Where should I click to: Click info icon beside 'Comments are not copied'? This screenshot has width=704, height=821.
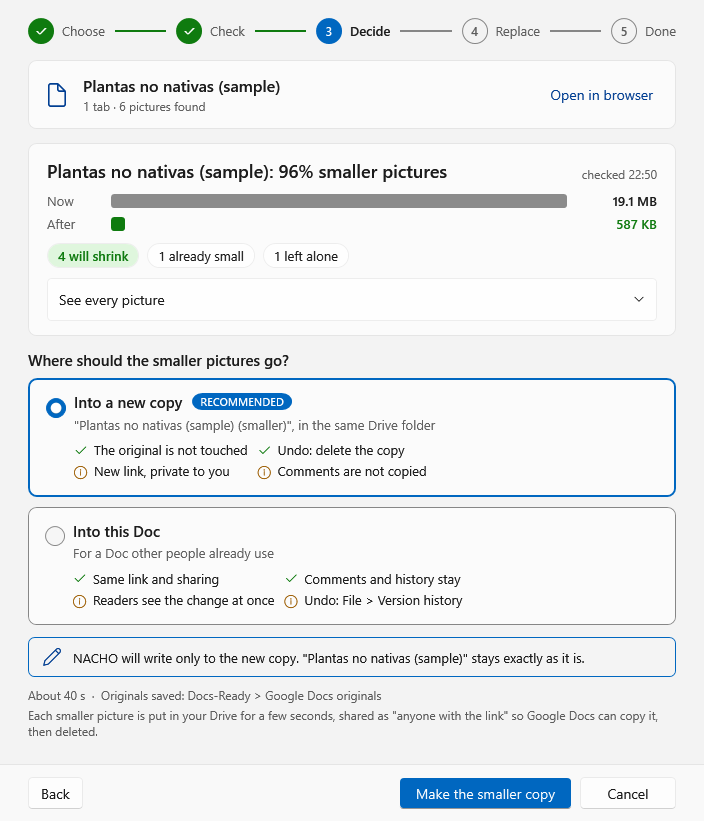[264, 472]
